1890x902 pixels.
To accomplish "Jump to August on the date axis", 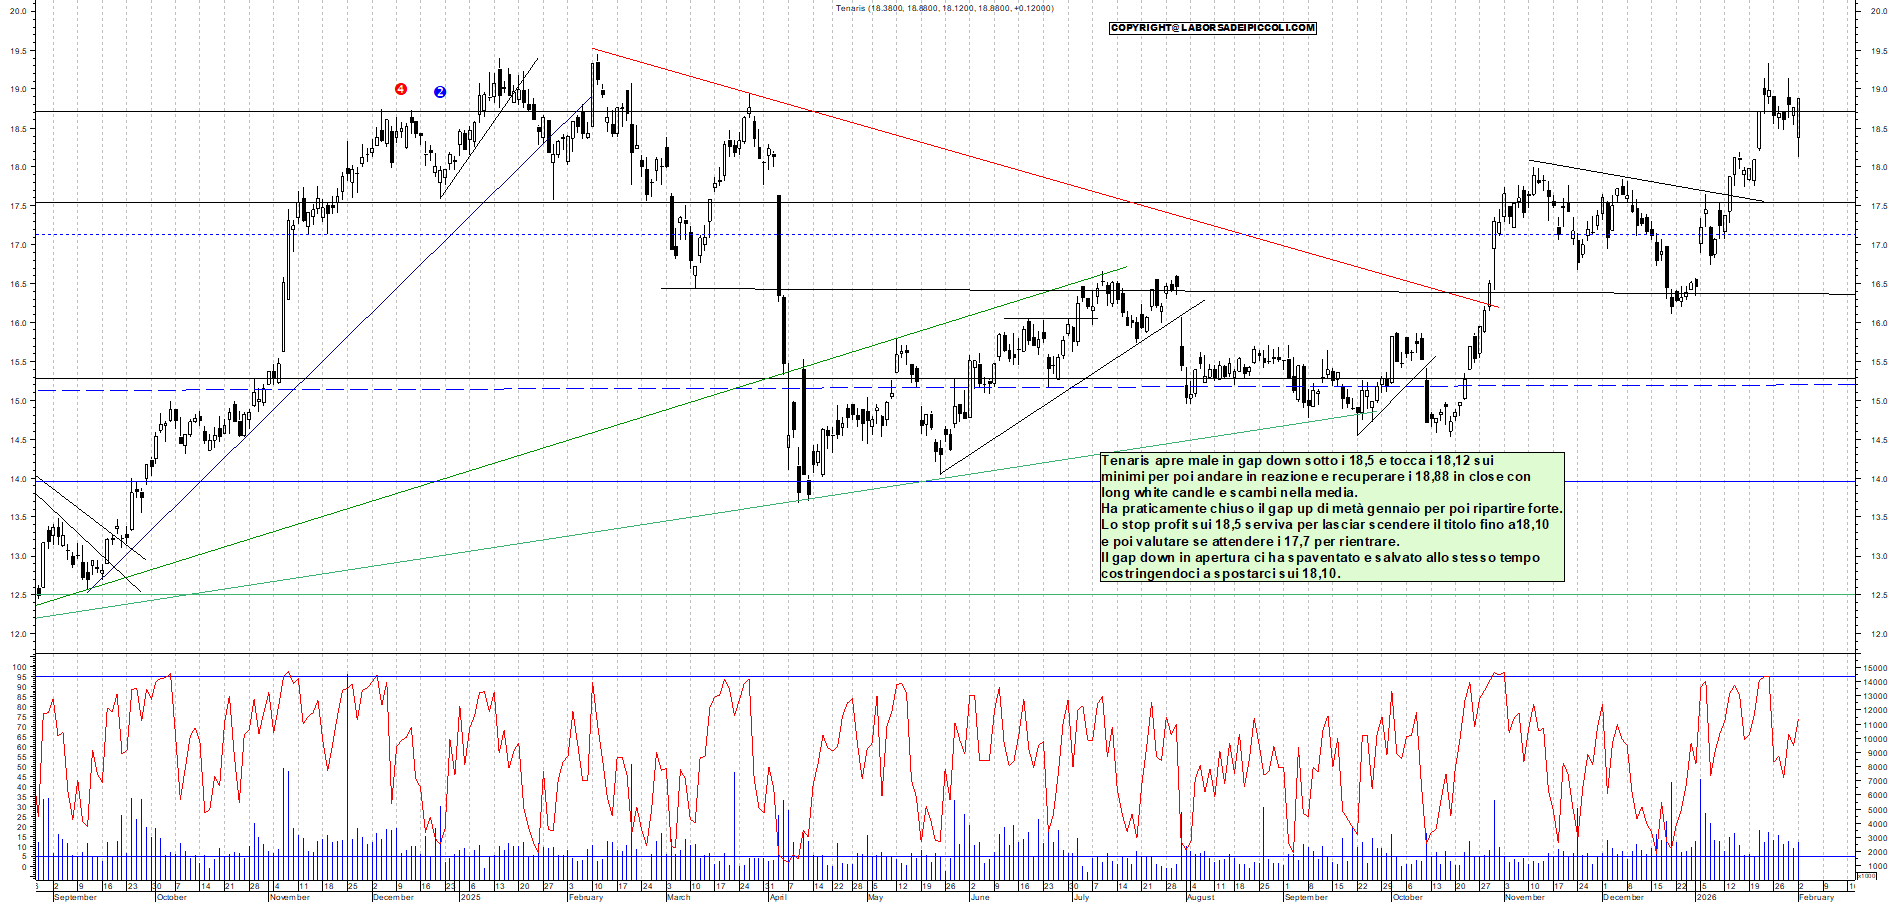I will pyautogui.click(x=1200, y=897).
